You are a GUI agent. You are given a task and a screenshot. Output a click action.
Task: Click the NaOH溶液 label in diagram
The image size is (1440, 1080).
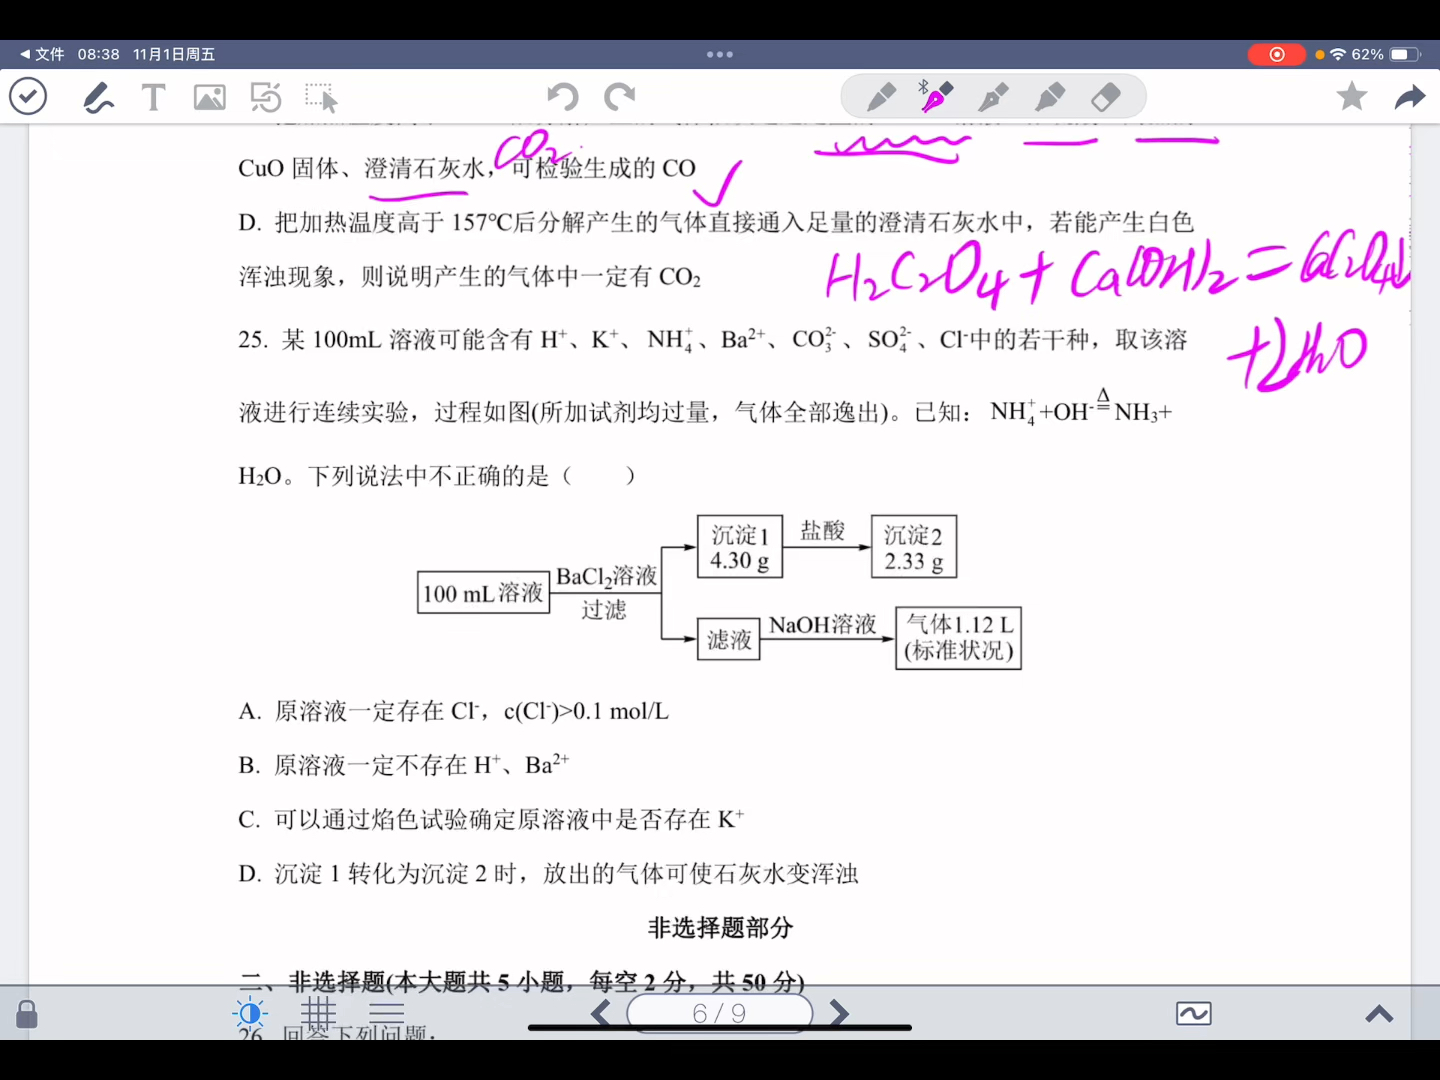[x=822, y=625]
